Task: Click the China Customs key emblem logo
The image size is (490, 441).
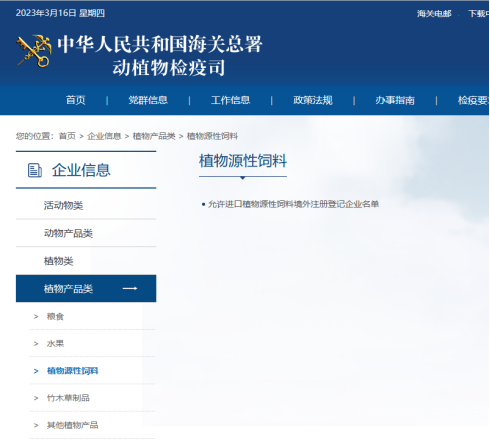Action: pyautogui.click(x=34, y=51)
